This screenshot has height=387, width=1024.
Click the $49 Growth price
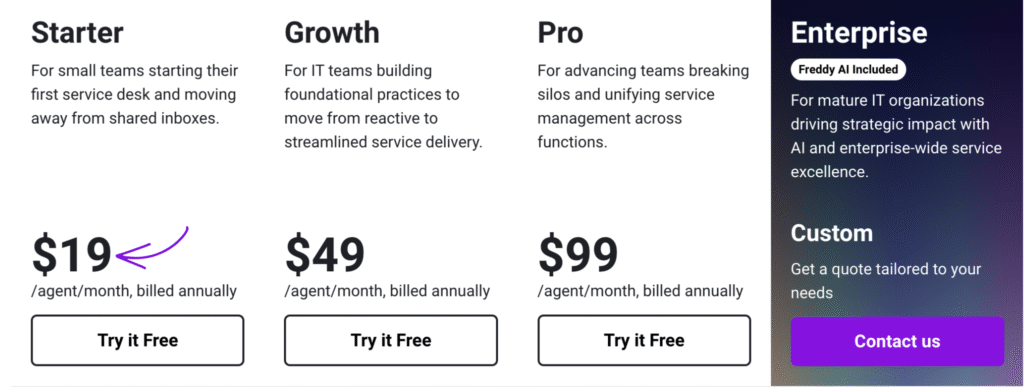click(325, 255)
